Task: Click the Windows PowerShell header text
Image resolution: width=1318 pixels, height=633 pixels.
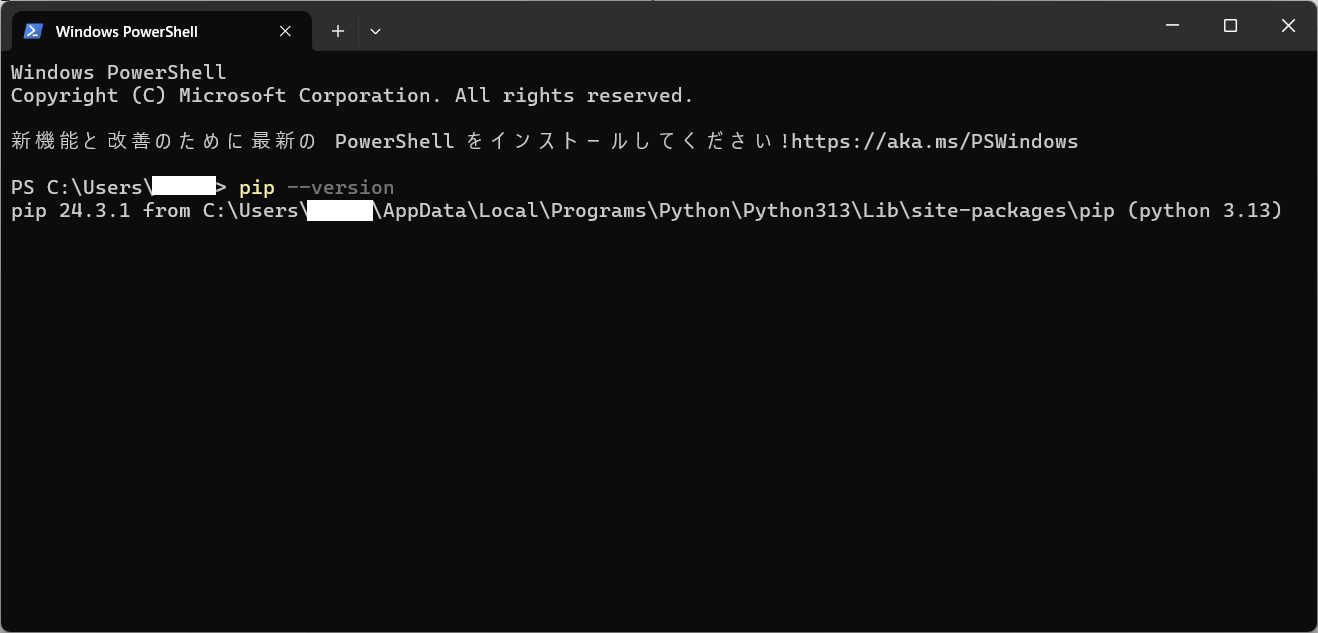Action: pos(117,71)
